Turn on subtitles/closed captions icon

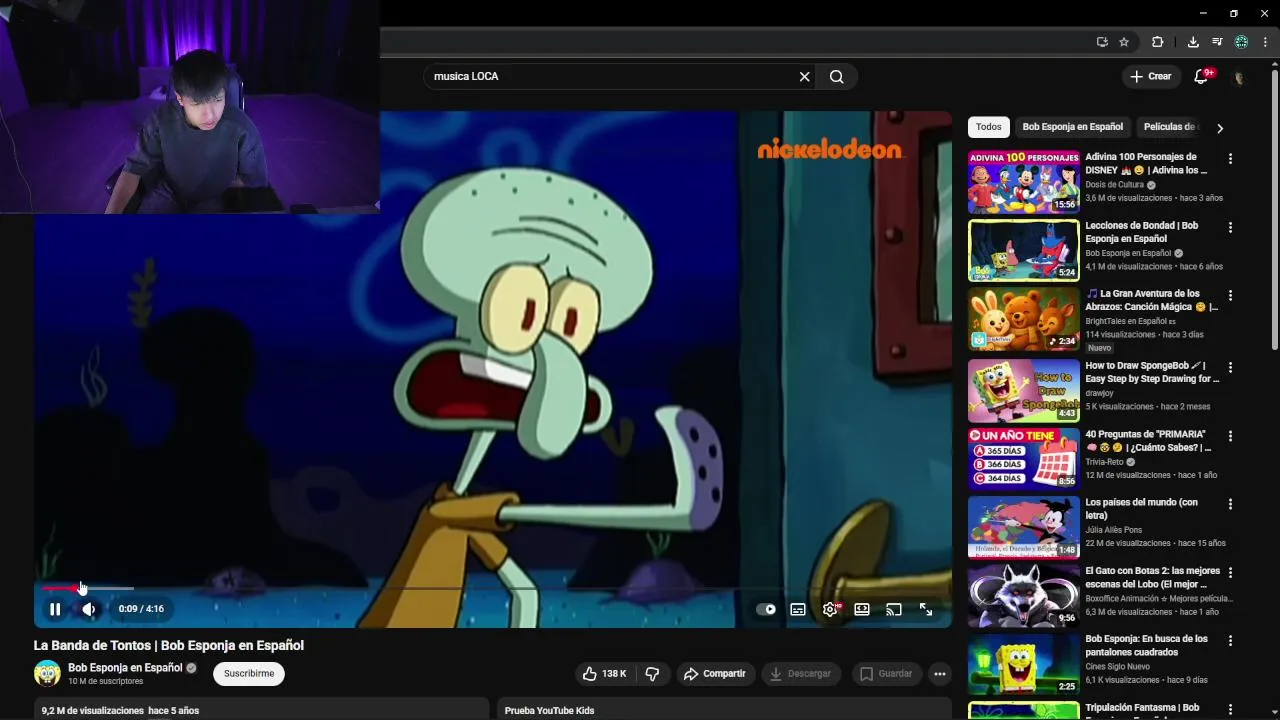pos(798,609)
